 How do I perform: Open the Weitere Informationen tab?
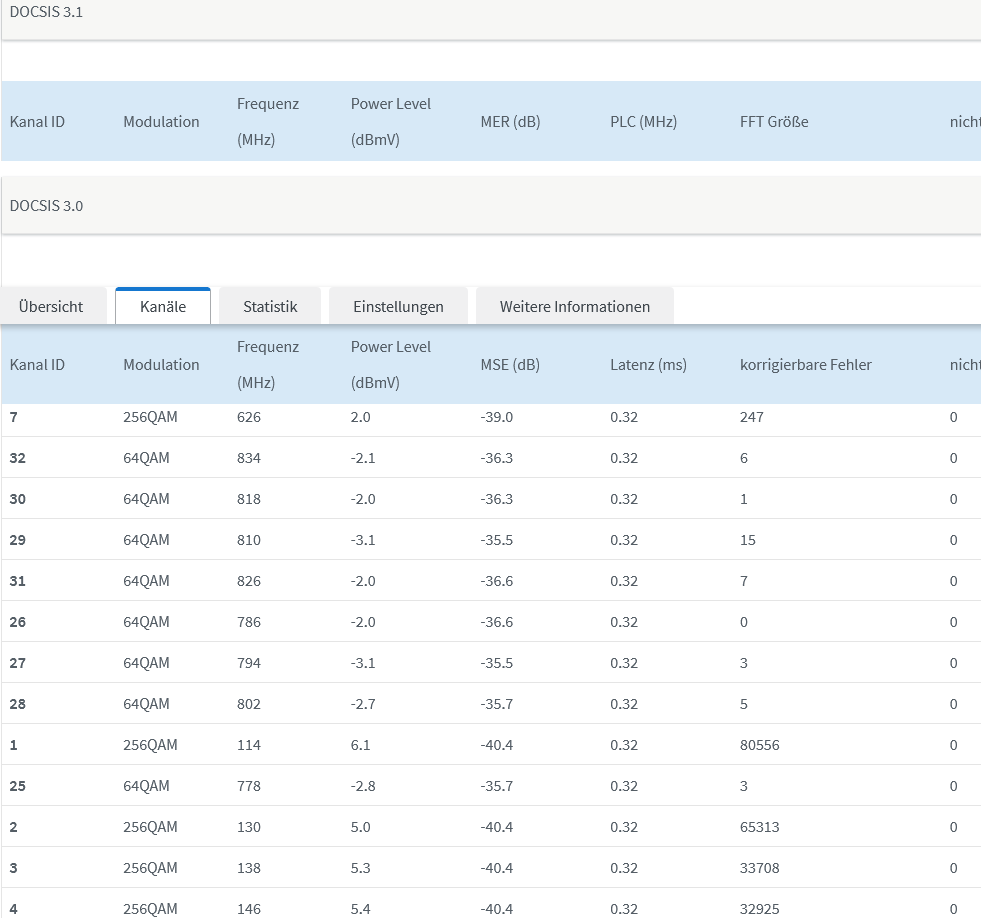575,307
